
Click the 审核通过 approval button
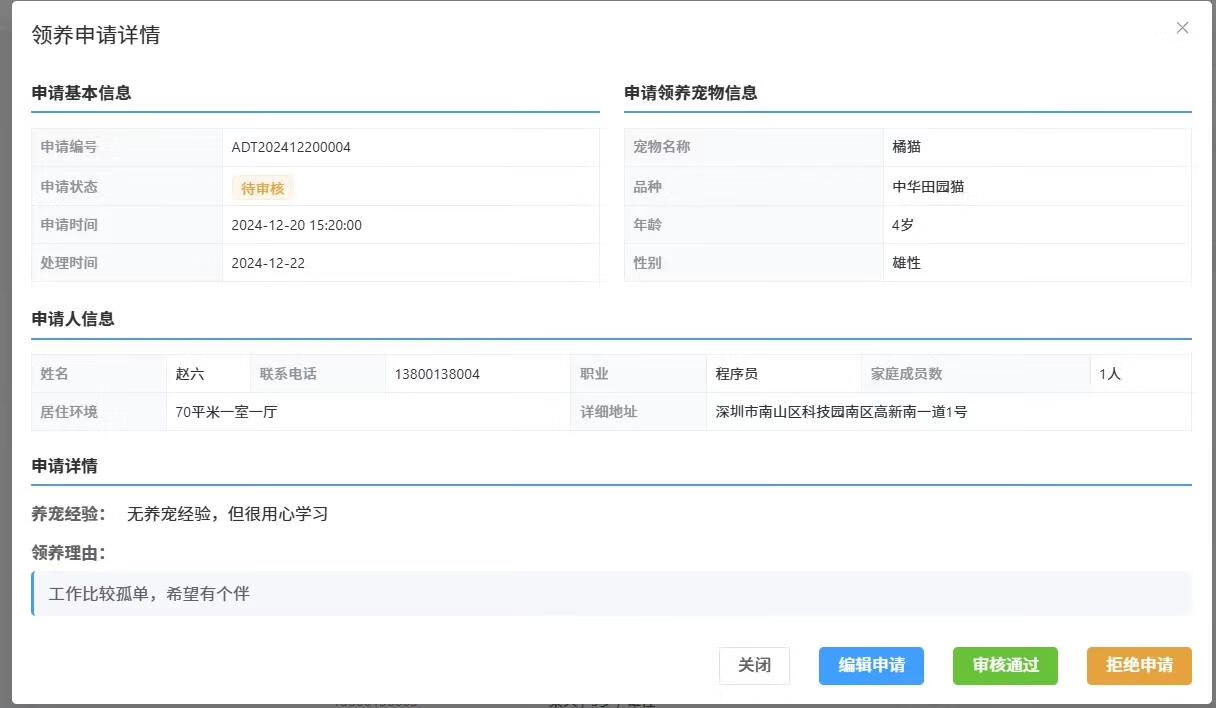pyautogui.click(x=1005, y=665)
